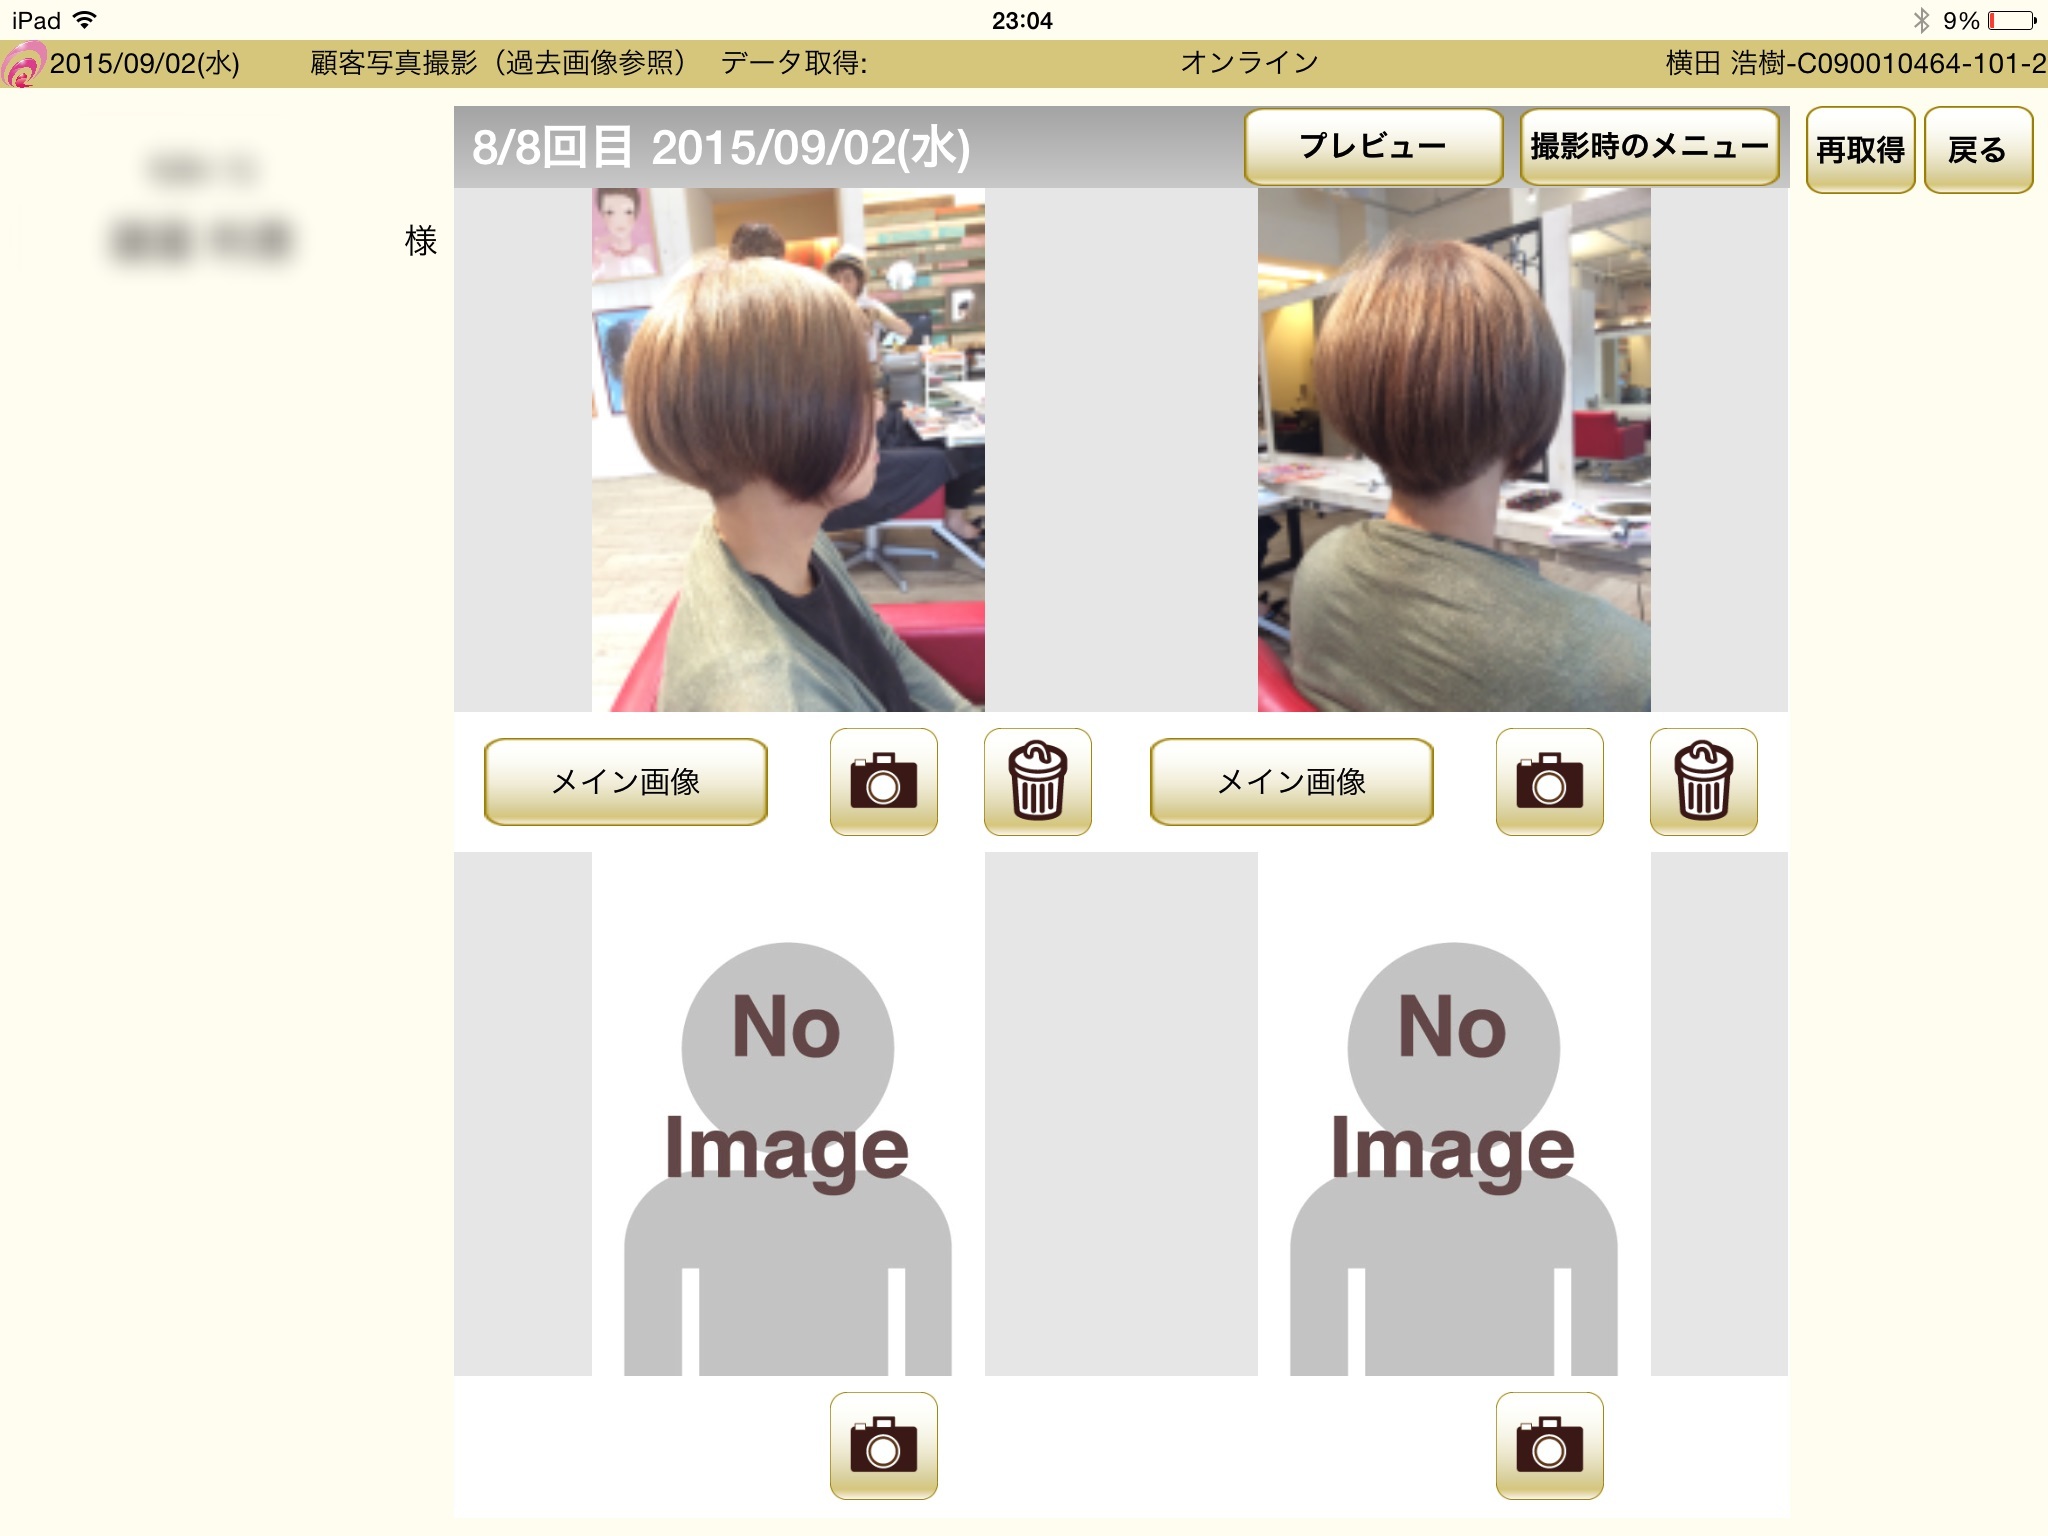Tap the データ取得: label
2048x1536 pixels.
pyautogui.click(x=794, y=63)
